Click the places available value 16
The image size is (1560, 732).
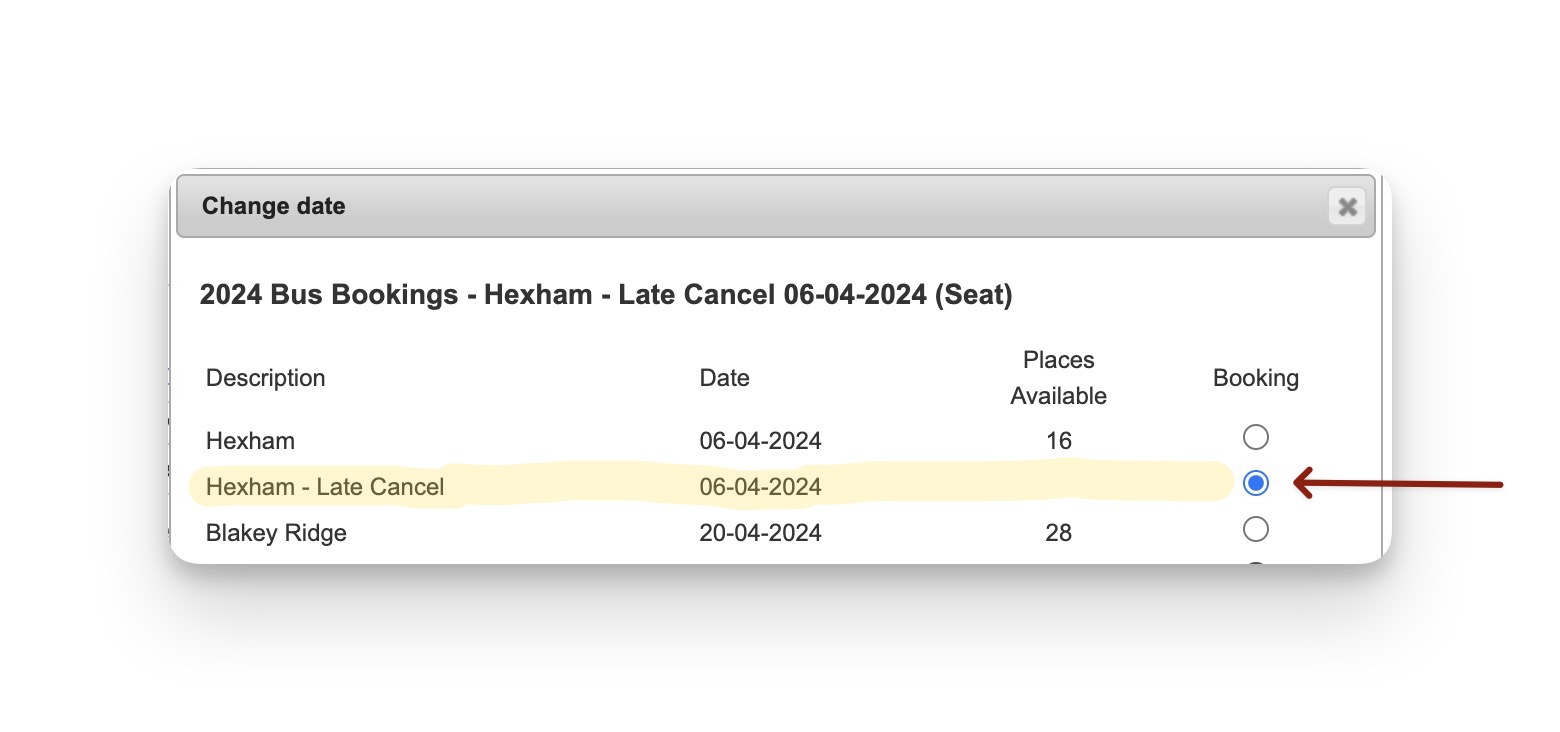[x=1057, y=440]
